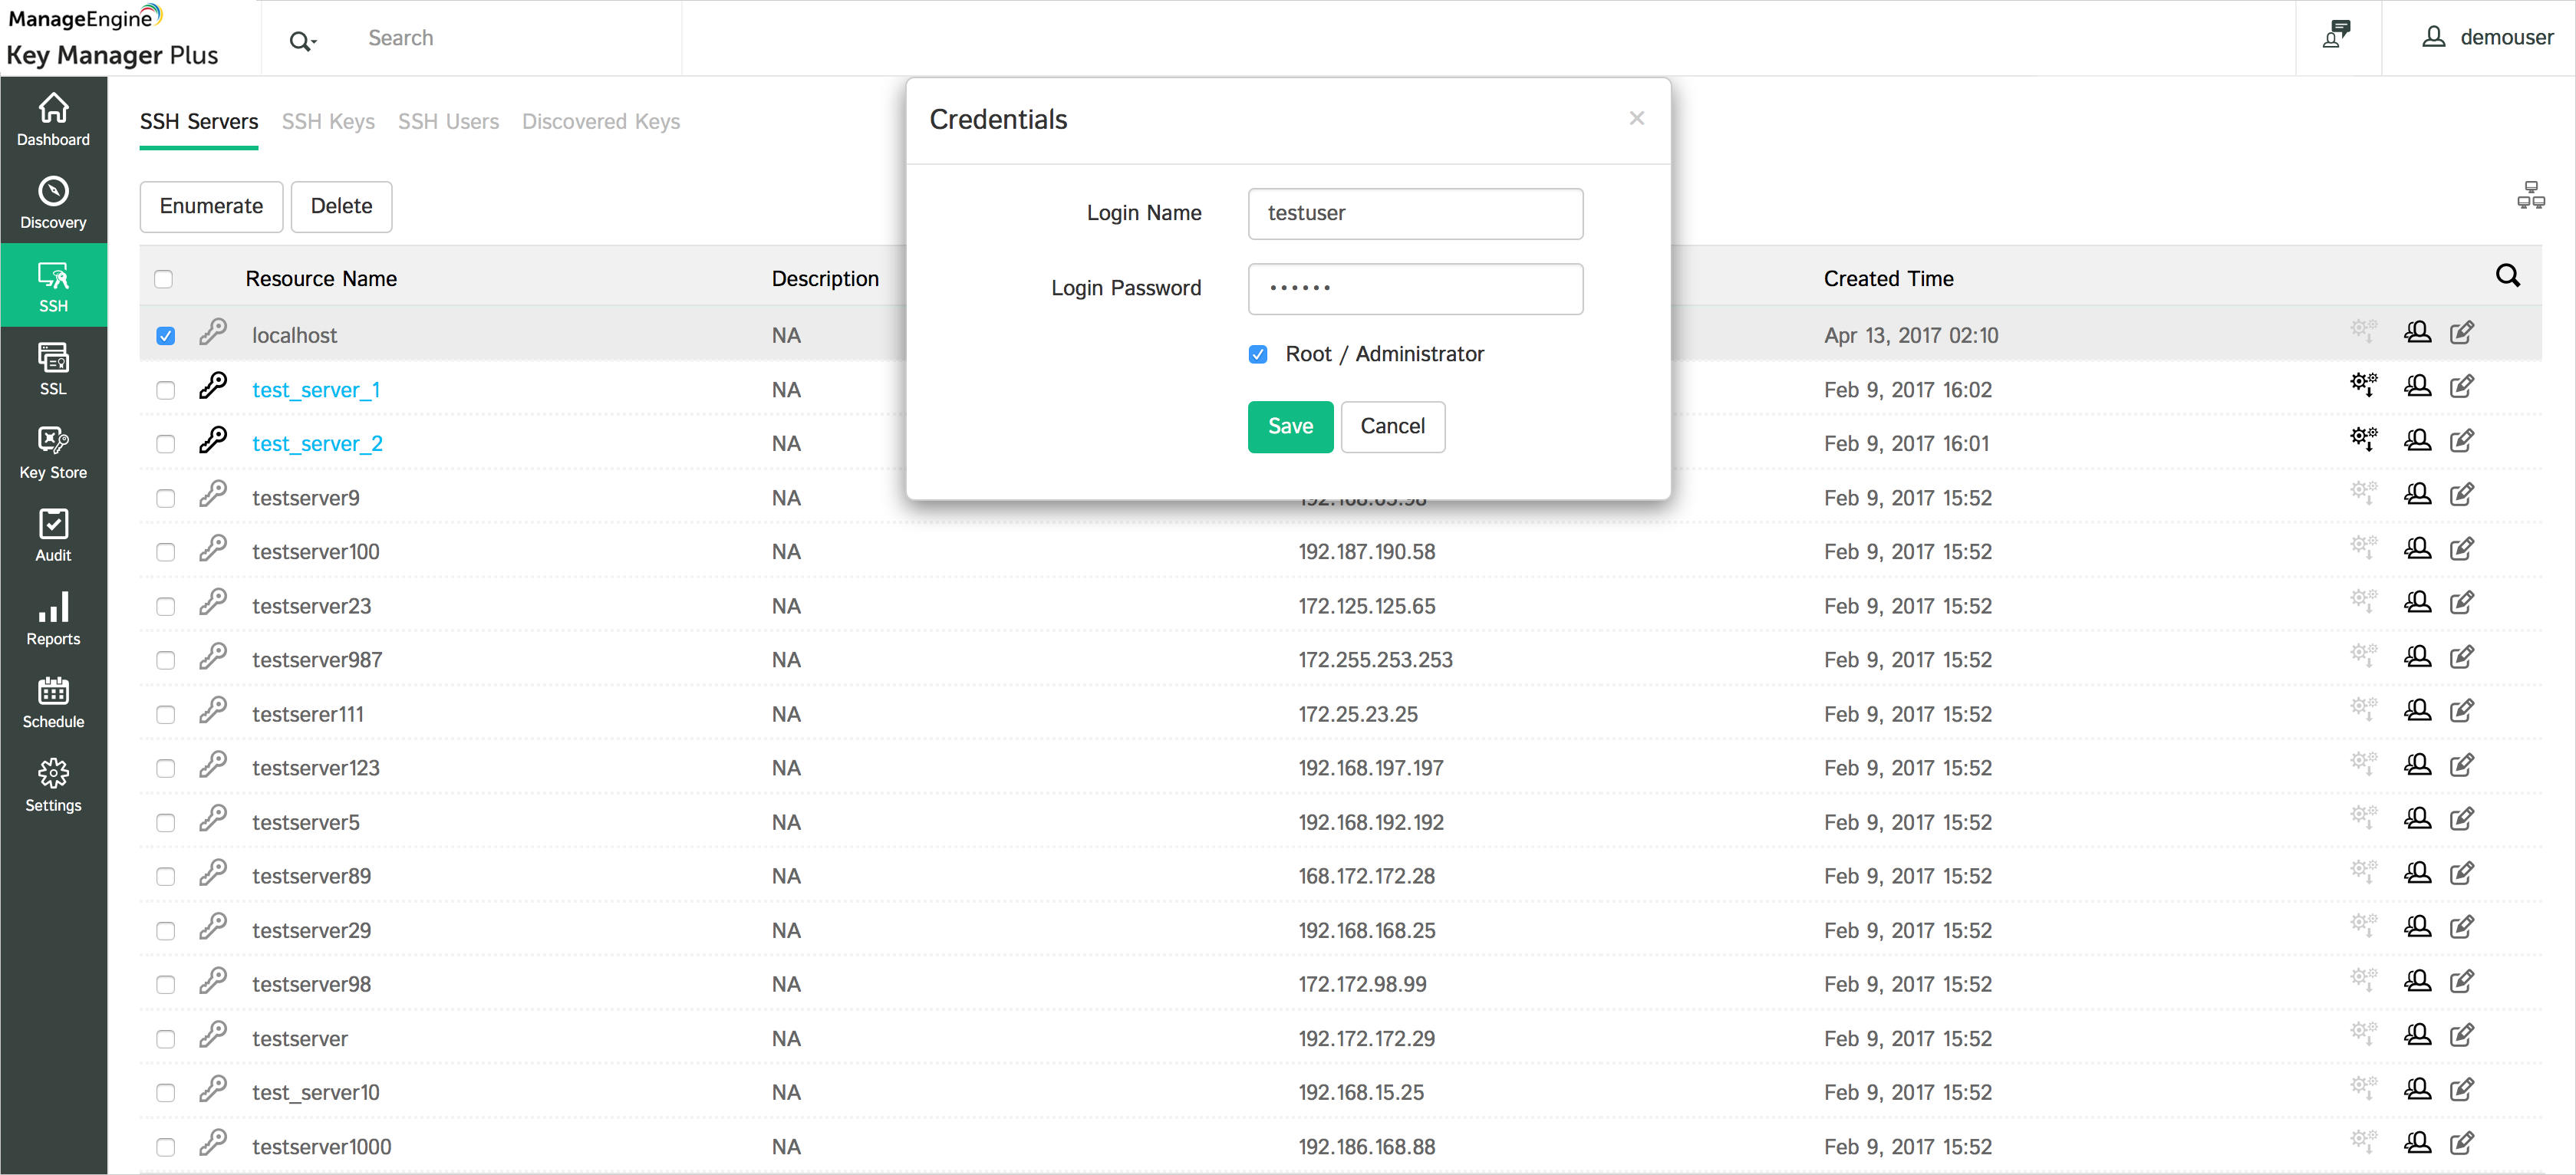This screenshot has width=2576, height=1175.
Task: Click the SSH sidebar navigation icon
Action: (x=54, y=296)
